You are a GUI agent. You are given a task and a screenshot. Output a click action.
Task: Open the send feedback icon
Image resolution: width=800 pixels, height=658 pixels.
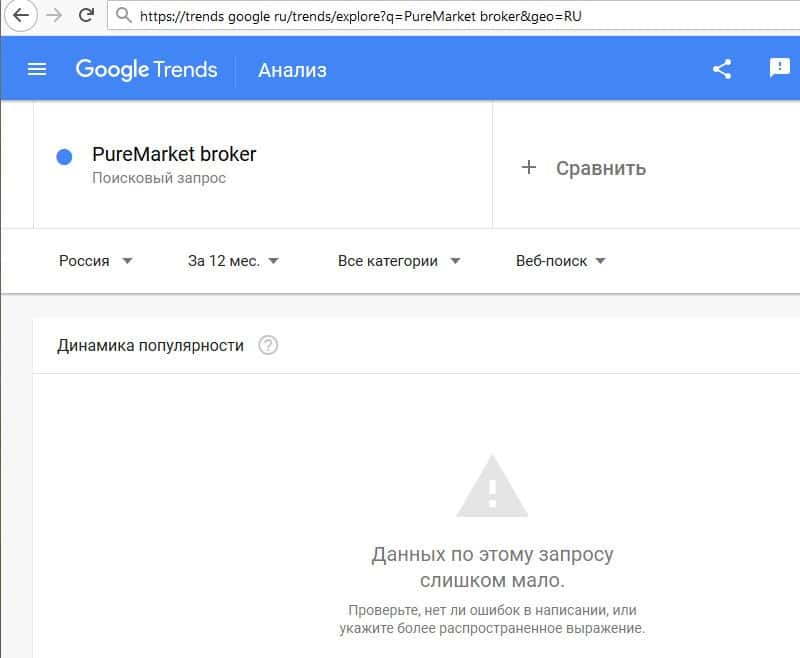click(x=779, y=68)
